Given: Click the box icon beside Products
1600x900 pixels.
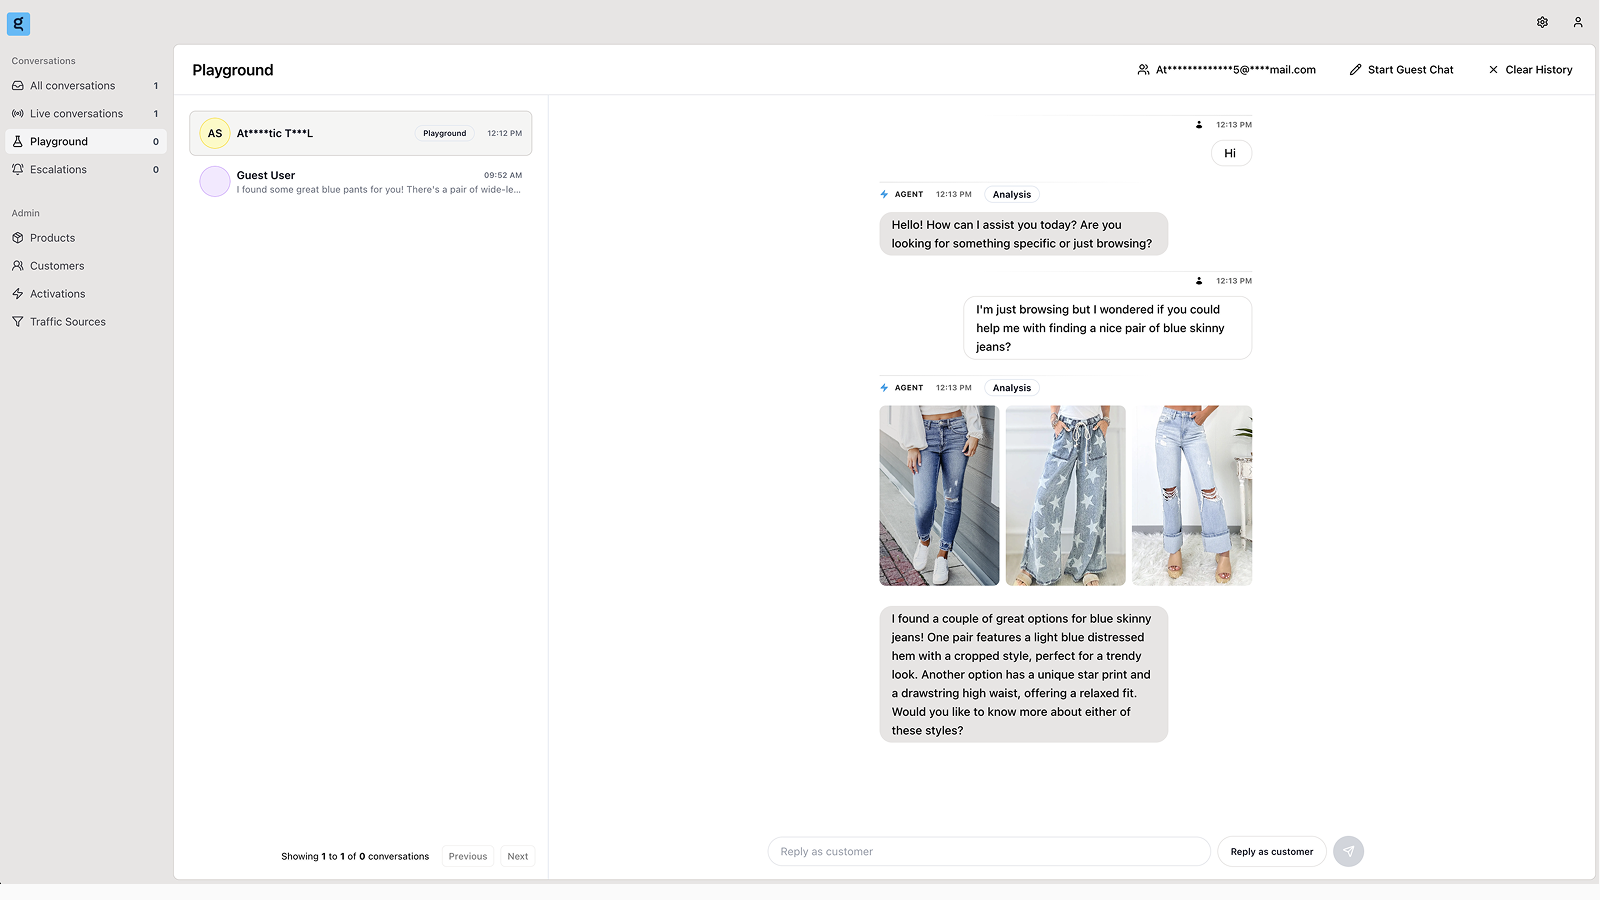Looking at the screenshot, I should [x=18, y=238].
